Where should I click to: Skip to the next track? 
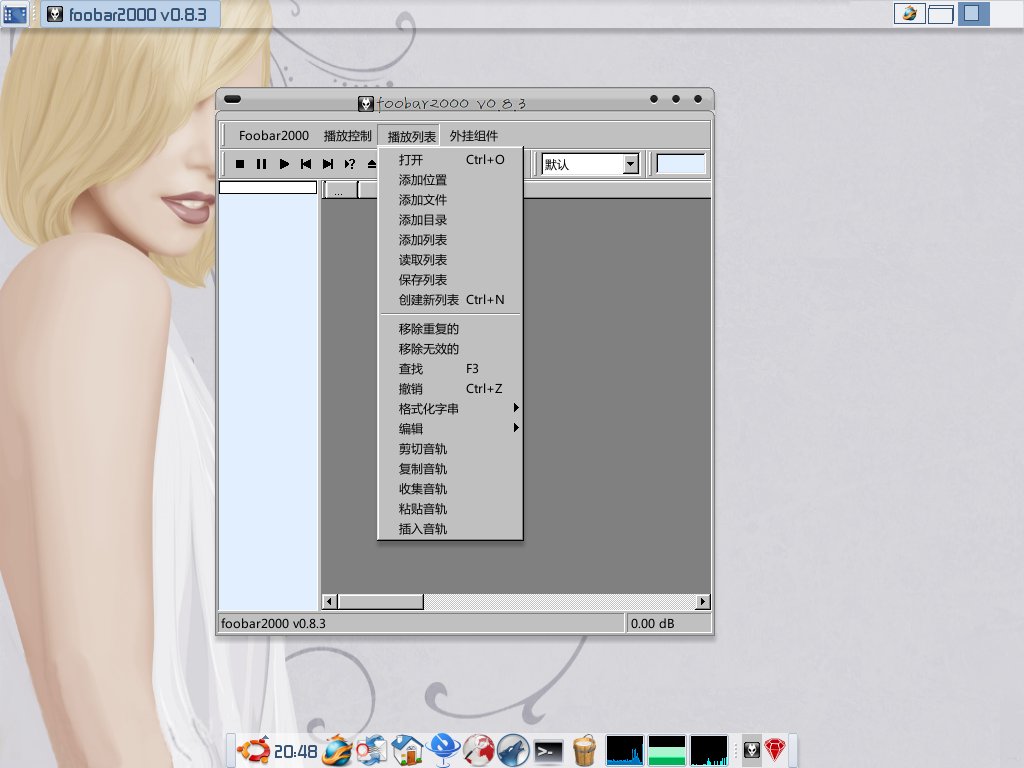(328, 164)
